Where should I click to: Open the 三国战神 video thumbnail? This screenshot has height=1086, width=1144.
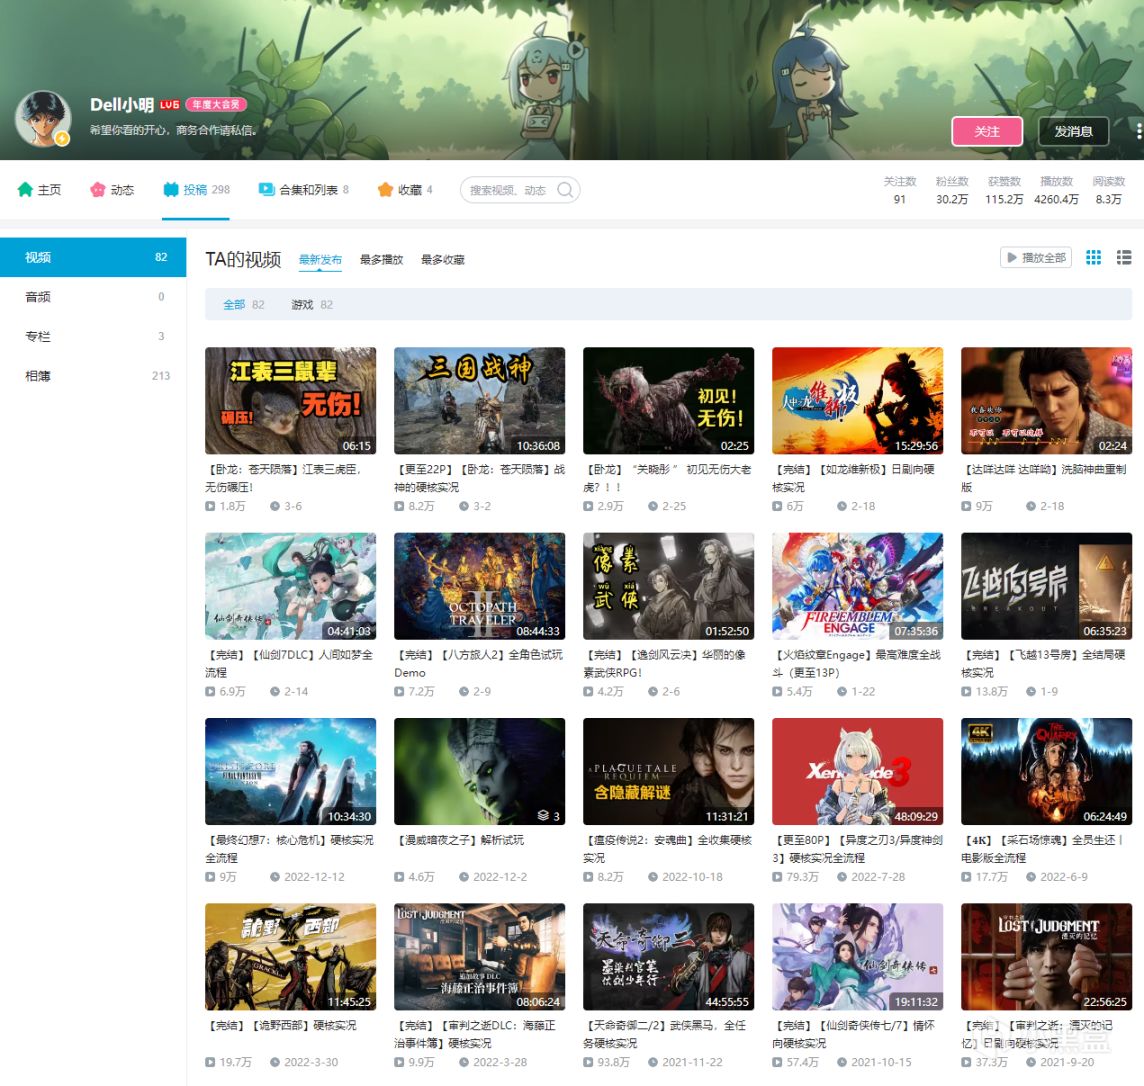479,400
